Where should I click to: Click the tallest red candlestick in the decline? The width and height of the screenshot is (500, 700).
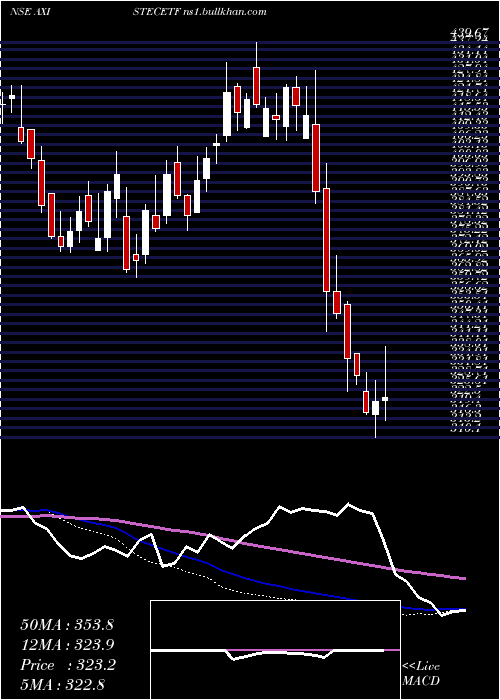[x=327, y=240]
